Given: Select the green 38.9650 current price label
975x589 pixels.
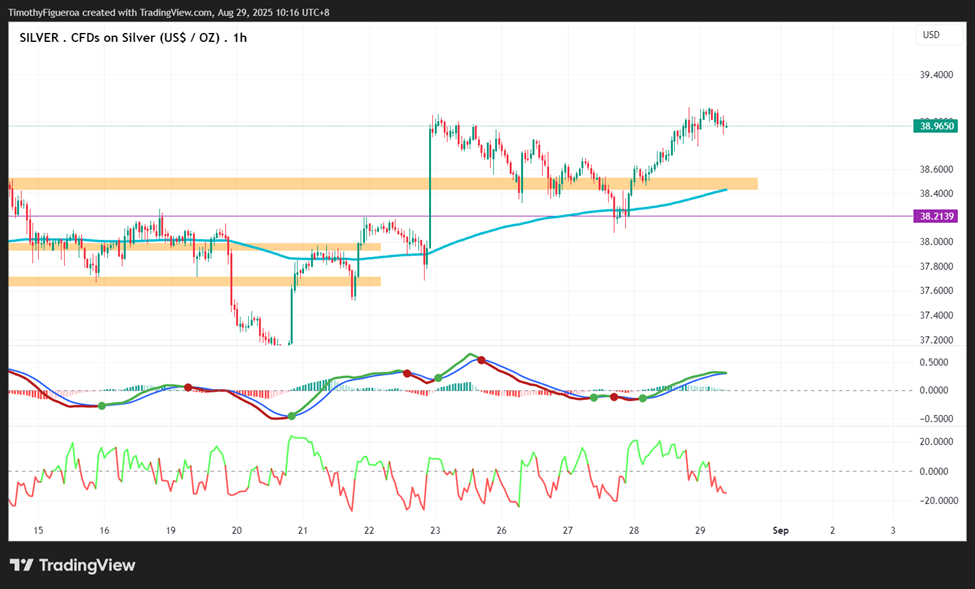Looking at the screenshot, I should [x=935, y=126].
